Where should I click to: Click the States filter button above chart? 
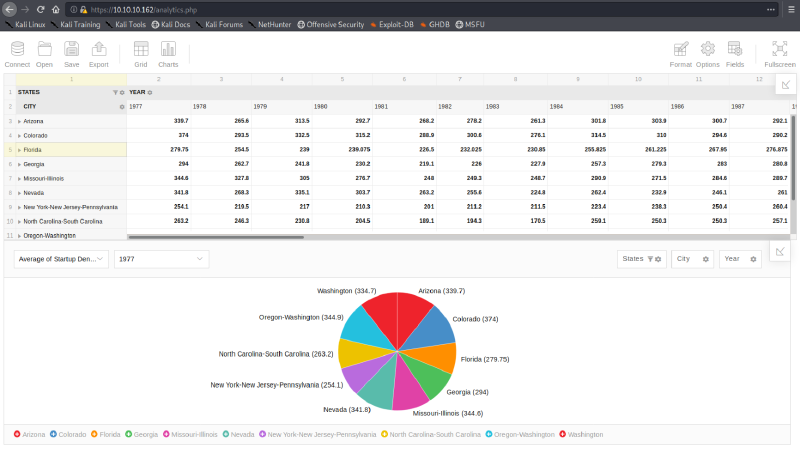click(641, 259)
